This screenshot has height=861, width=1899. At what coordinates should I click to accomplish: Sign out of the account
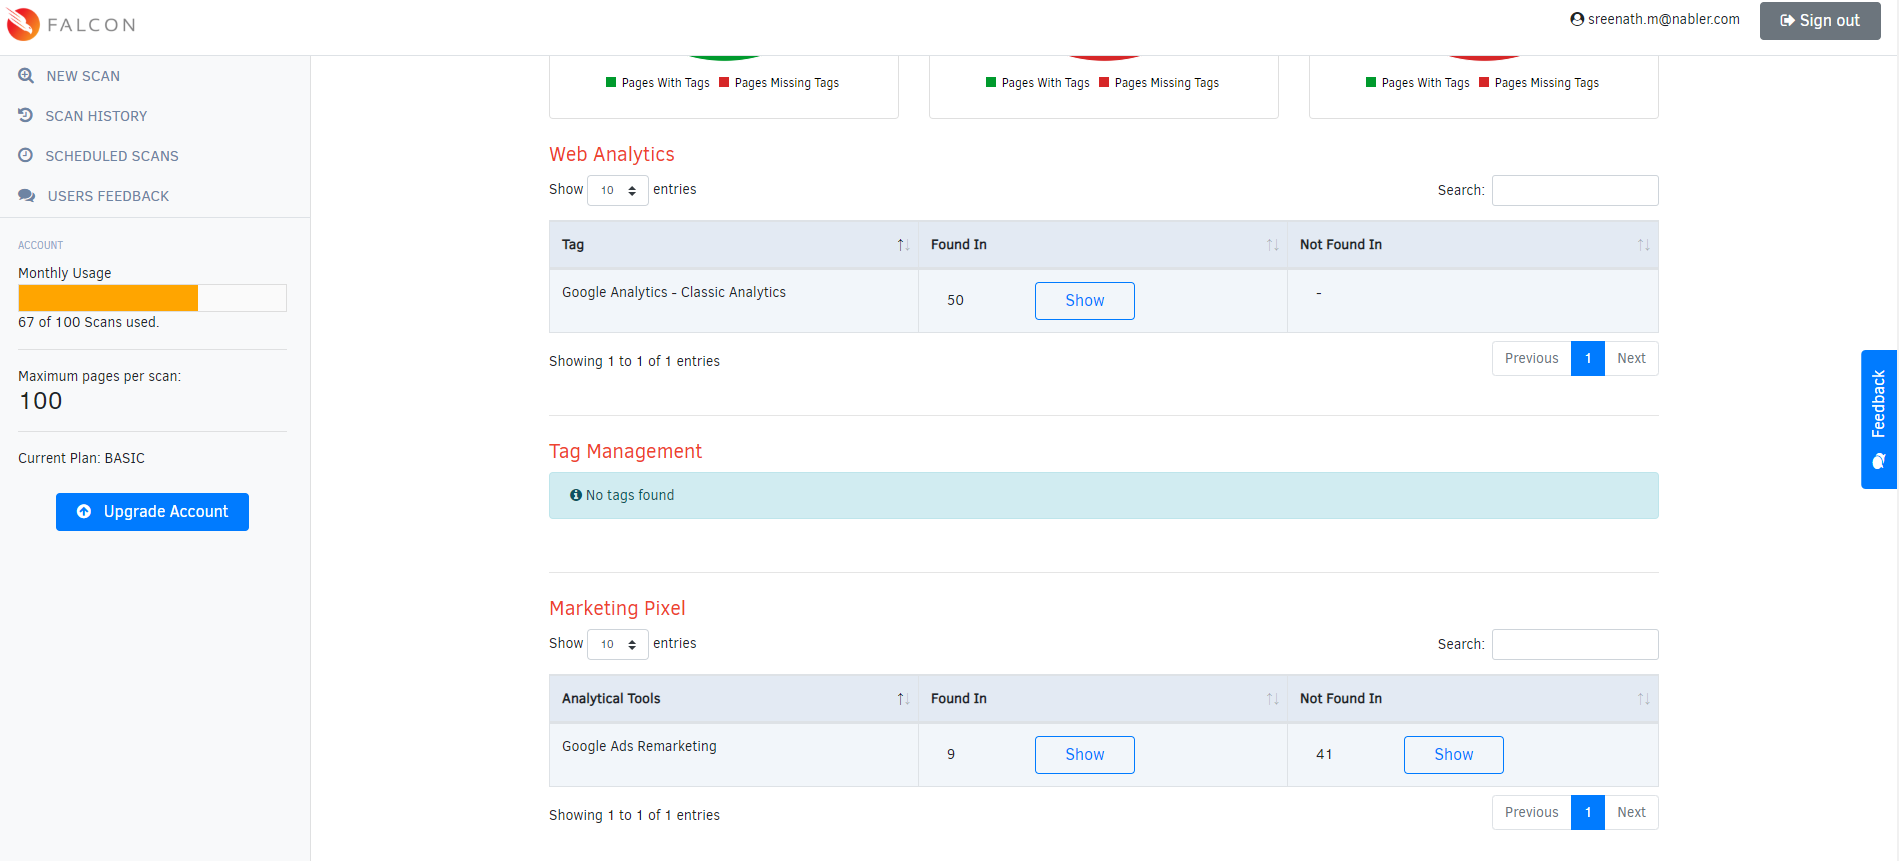pos(1819,20)
